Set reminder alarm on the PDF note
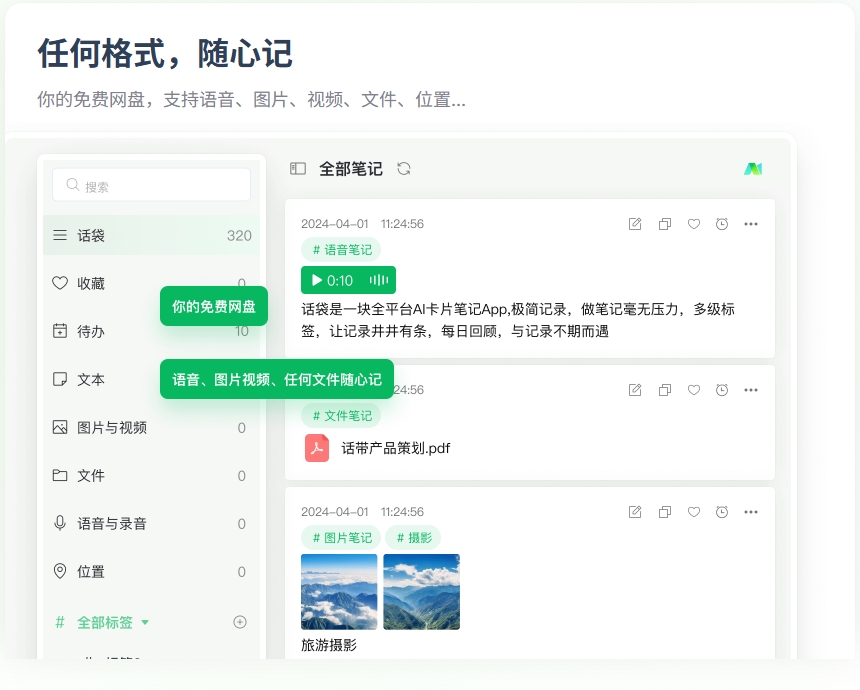Image resolution: width=860 pixels, height=690 pixels. pyautogui.click(x=722, y=390)
